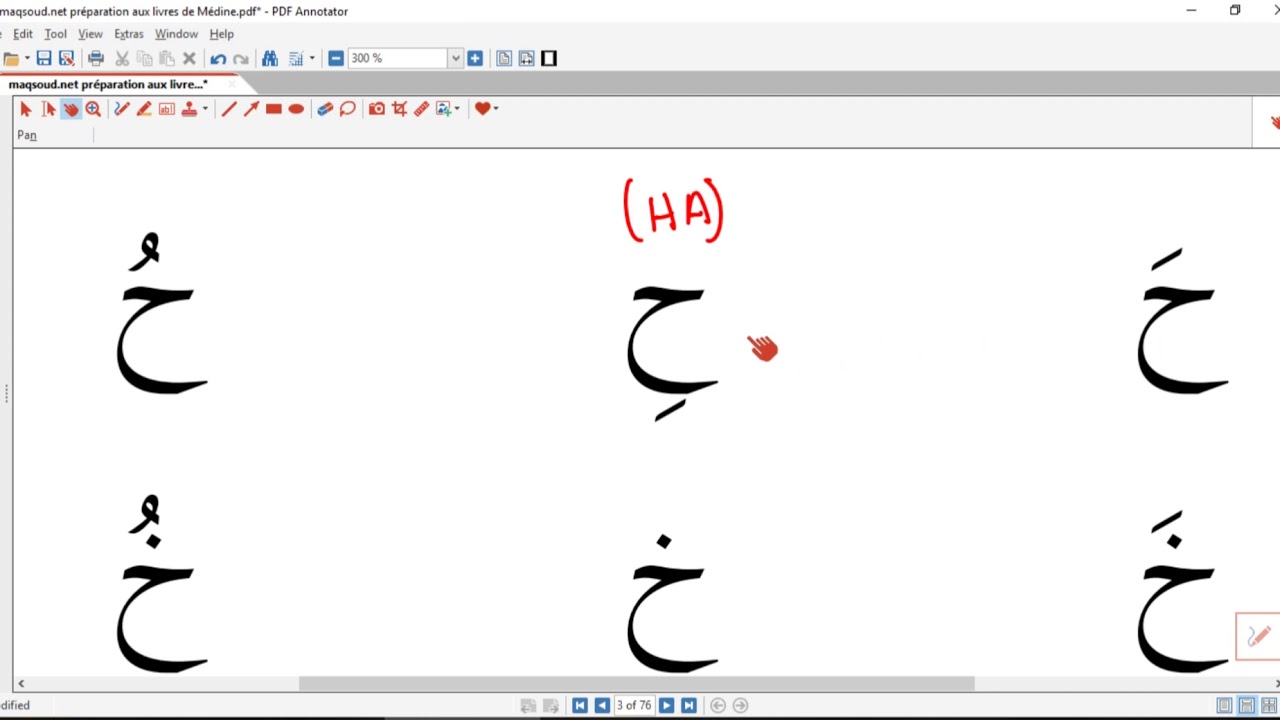Select the Lasso tool

(x=347, y=108)
